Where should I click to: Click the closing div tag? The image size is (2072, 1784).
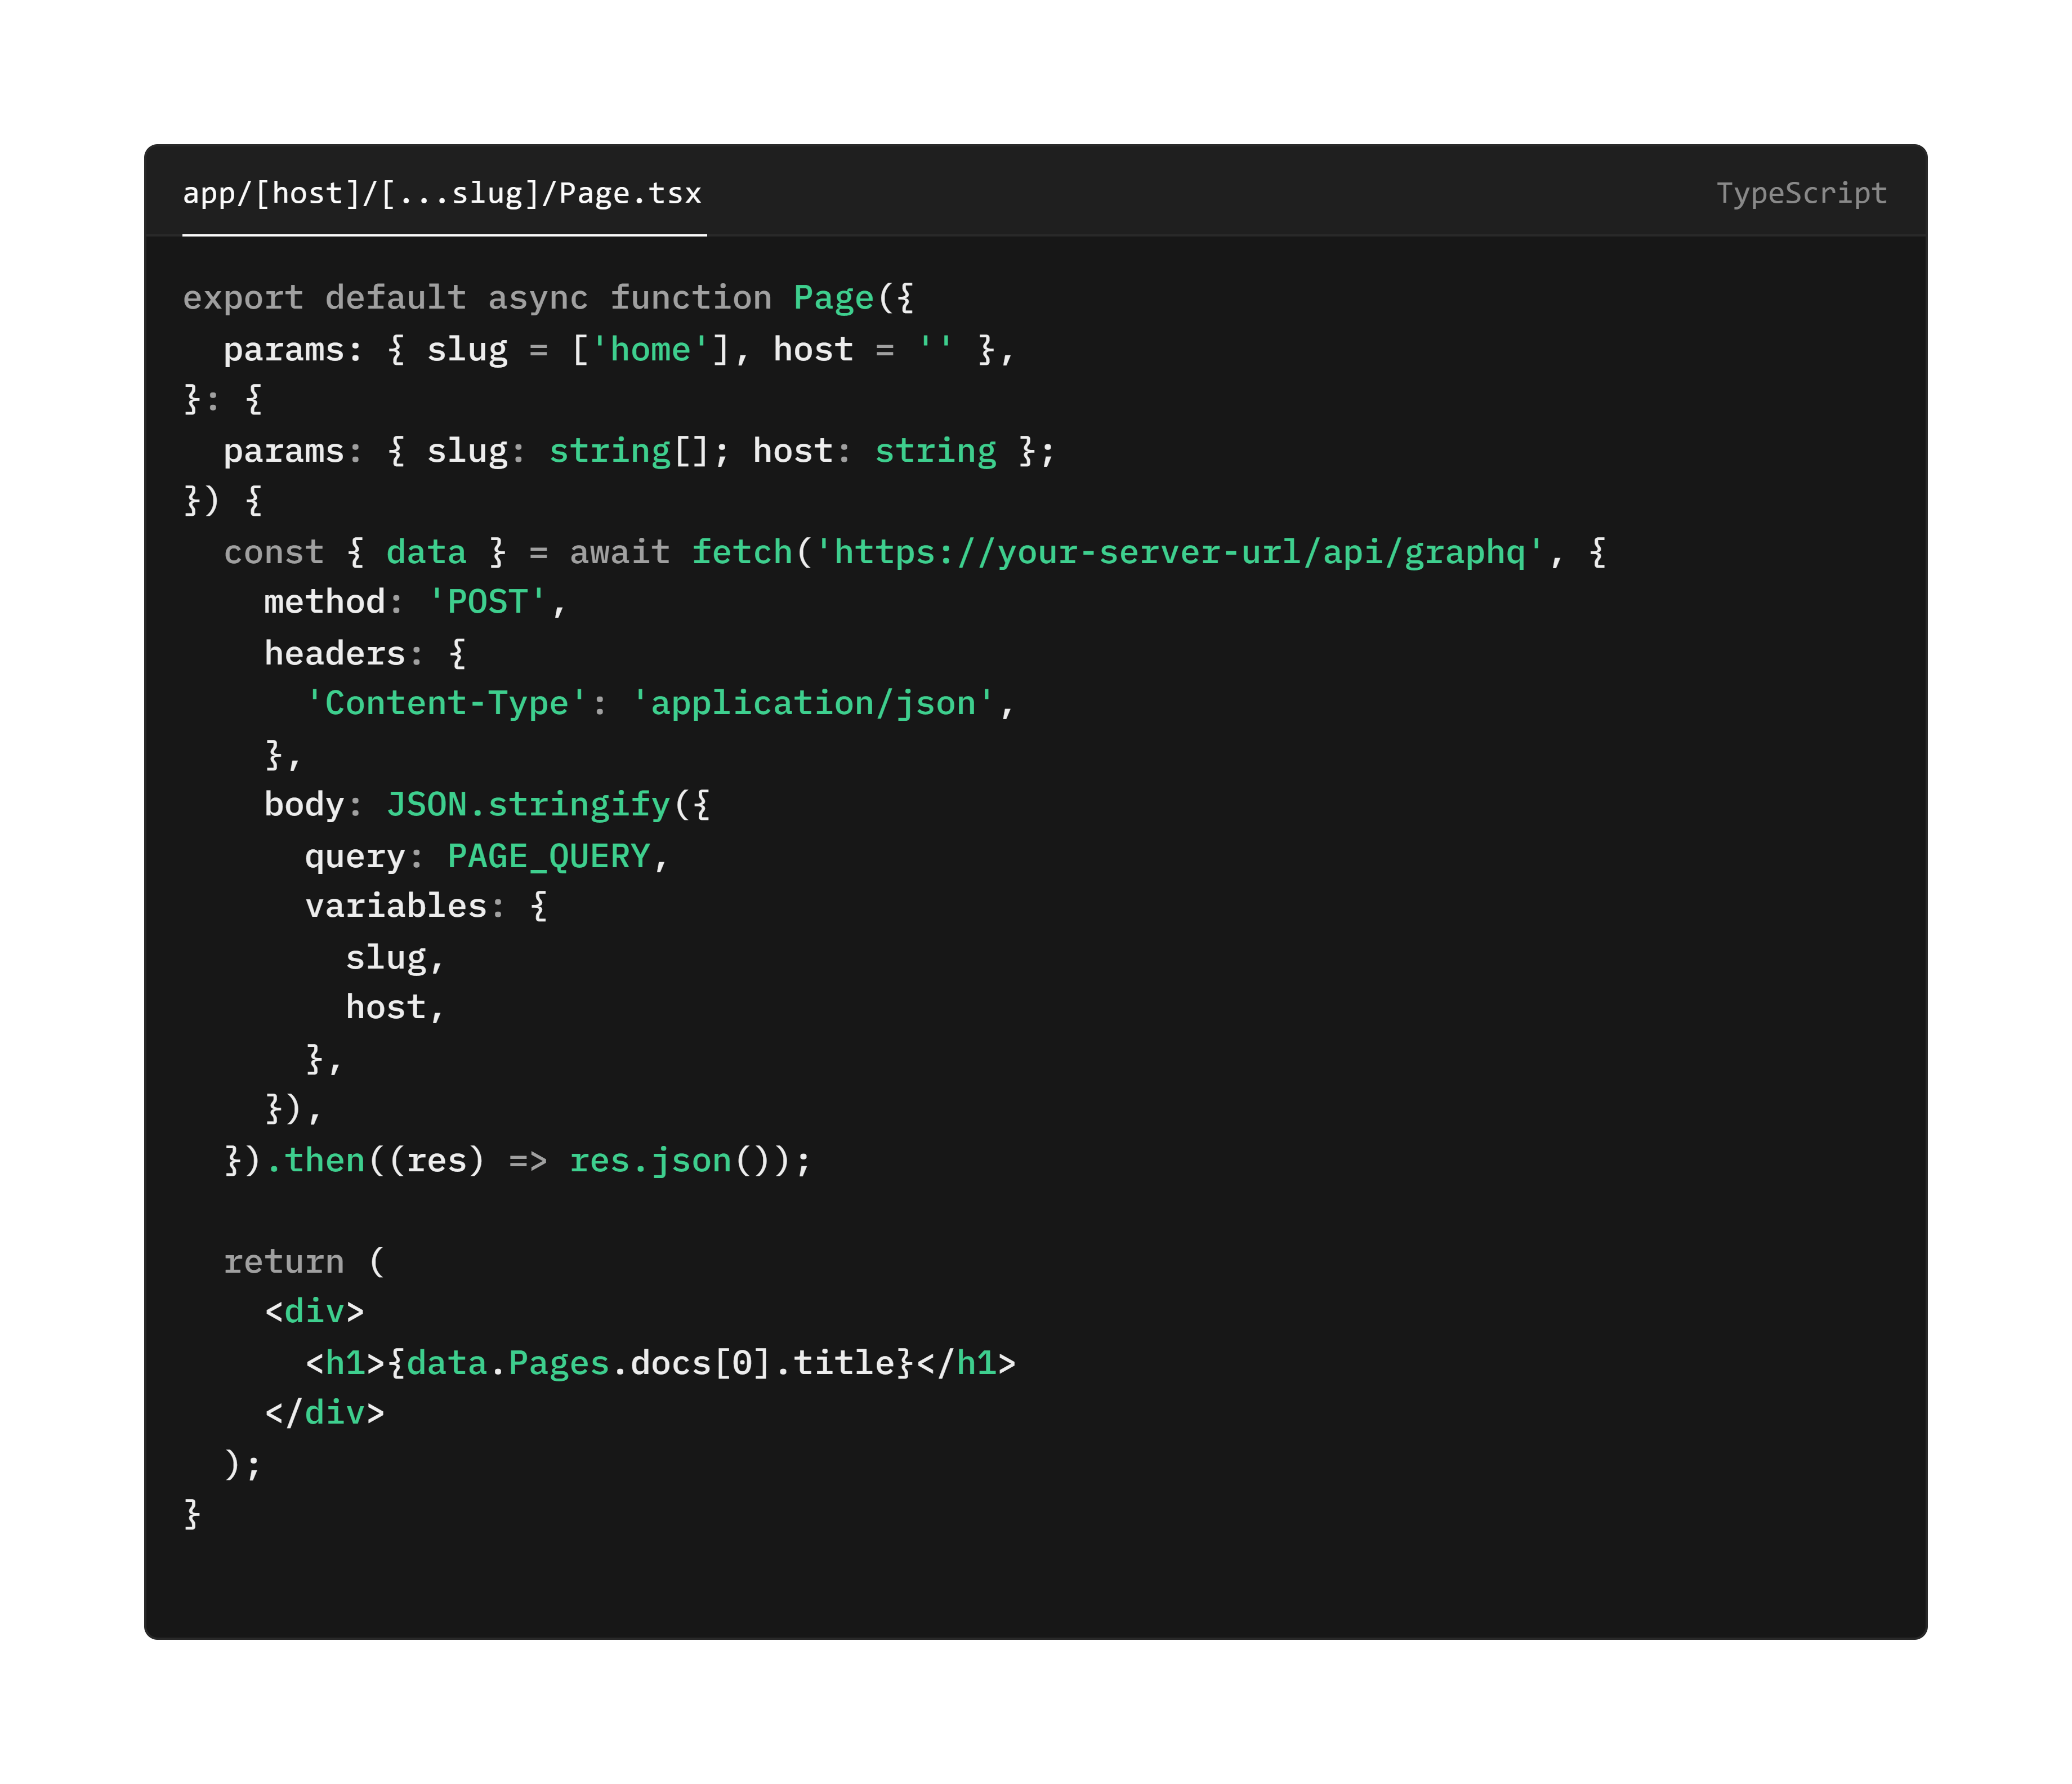click(325, 1412)
